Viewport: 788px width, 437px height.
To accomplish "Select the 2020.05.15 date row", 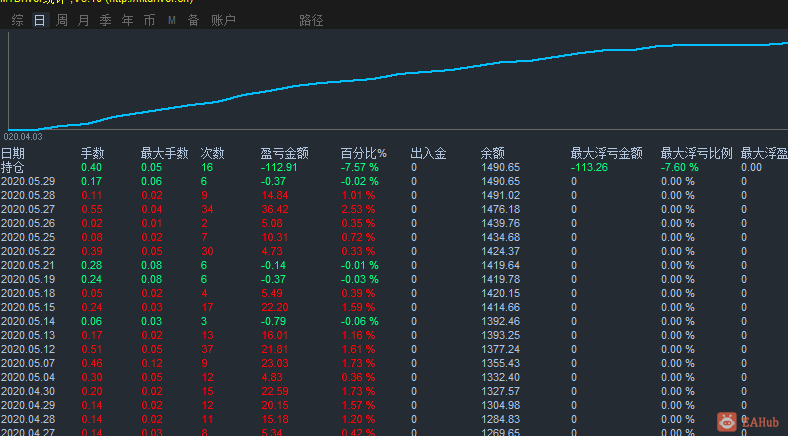I will [x=394, y=307].
